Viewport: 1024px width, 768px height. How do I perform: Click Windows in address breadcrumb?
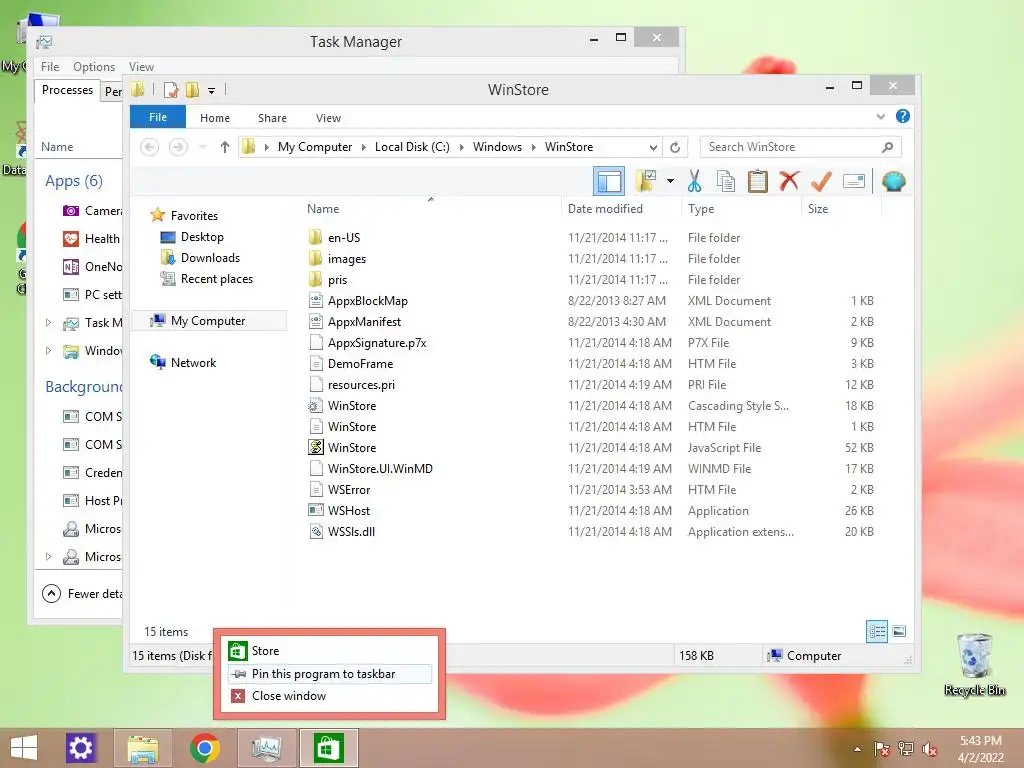tap(497, 147)
